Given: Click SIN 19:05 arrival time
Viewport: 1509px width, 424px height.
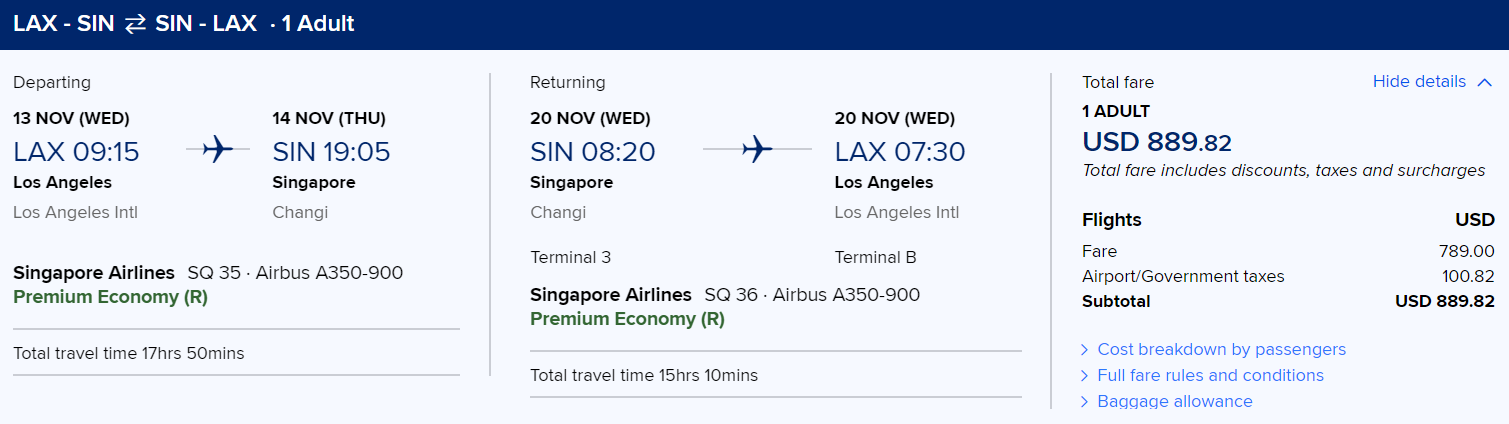Looking at the screenshot, I should coord(331,152).
